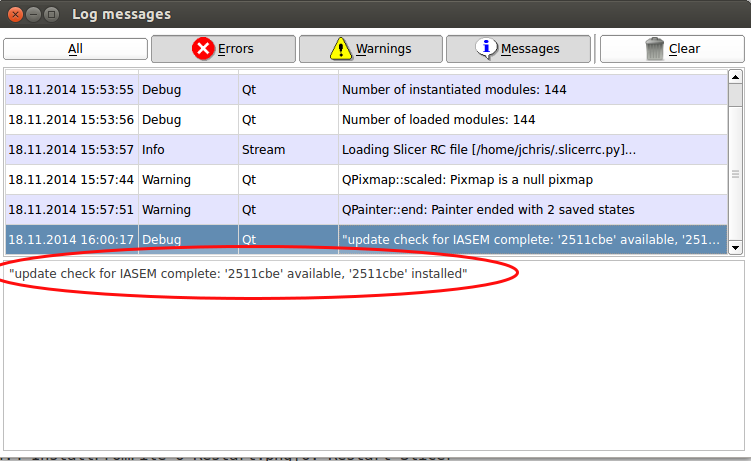Show All log messages
Image resolution: width=751 pixels, height=461 pixels.
[75, 49]
